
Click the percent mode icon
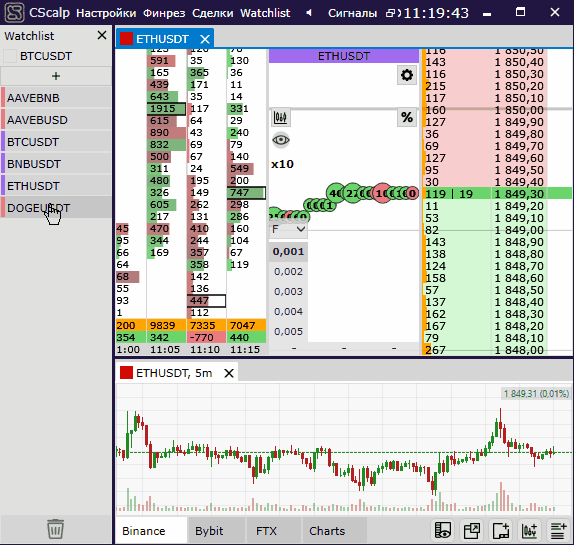pos(407,117)
